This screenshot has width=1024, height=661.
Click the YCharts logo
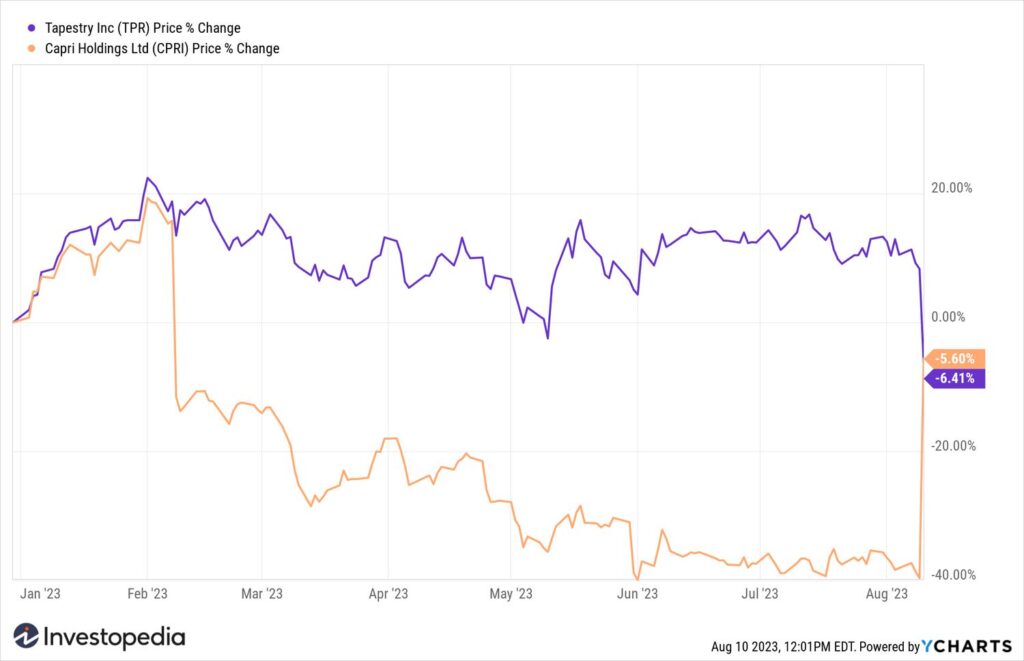pos(967,646)
